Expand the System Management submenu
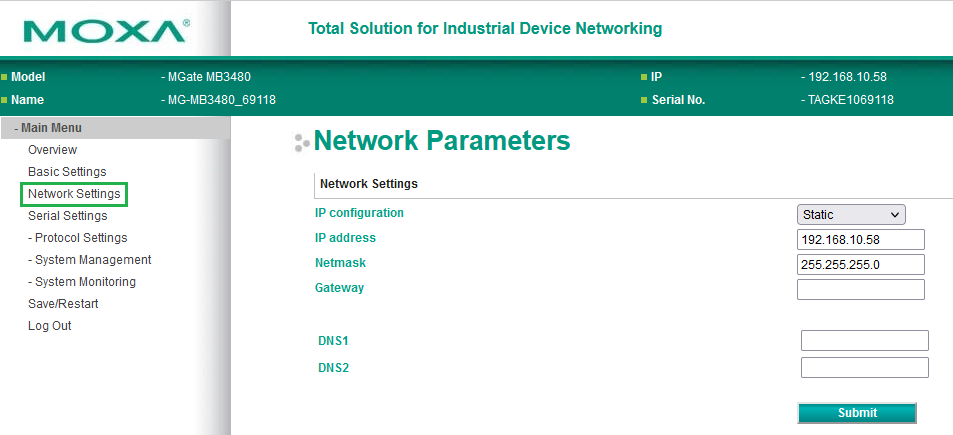Viewport: 953px width, 435px height. point(89,259)
